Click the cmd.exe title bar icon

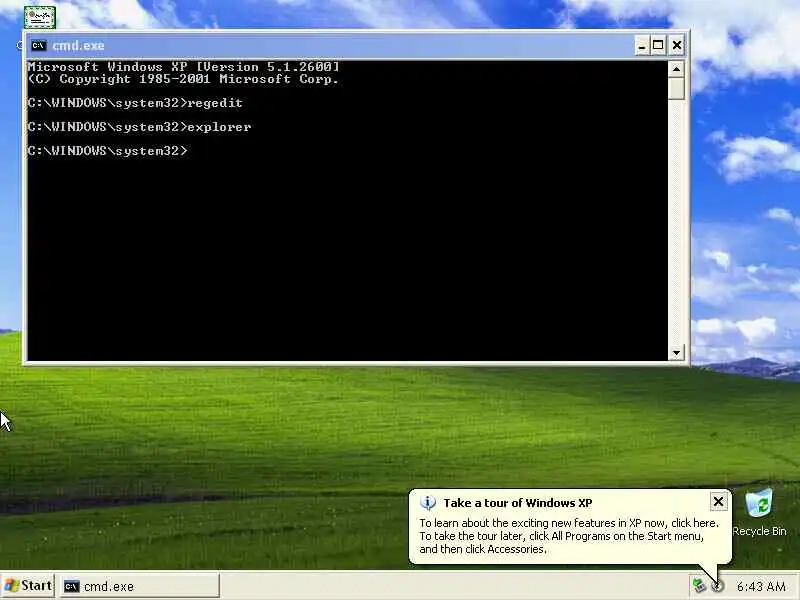(38, 45)
